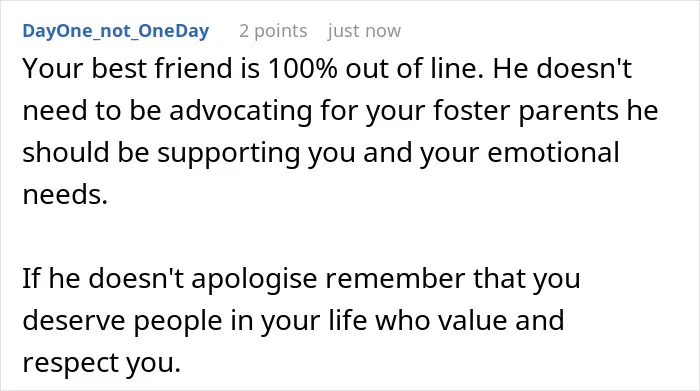
Task: Click "Your best friend" at the comment start
Action: click(127, 68)
